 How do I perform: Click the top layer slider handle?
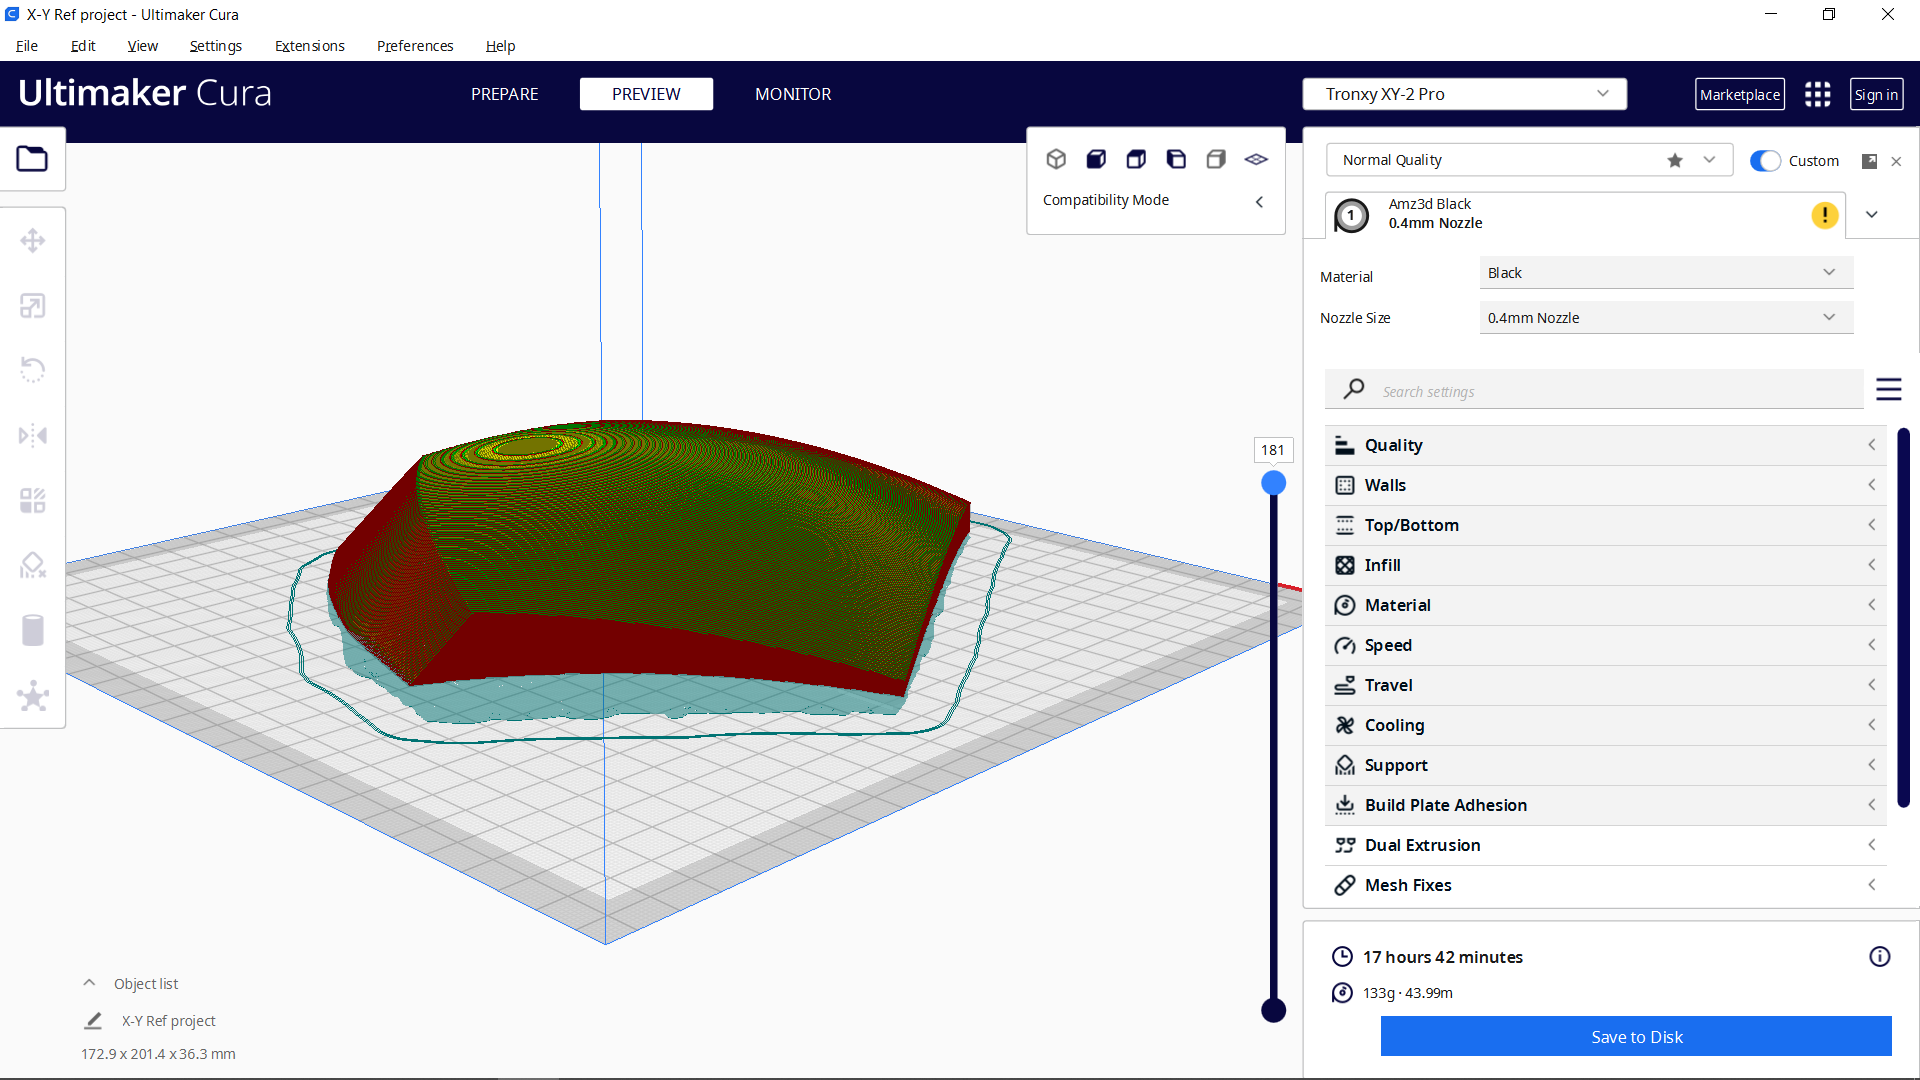(x=1273, y=483)
